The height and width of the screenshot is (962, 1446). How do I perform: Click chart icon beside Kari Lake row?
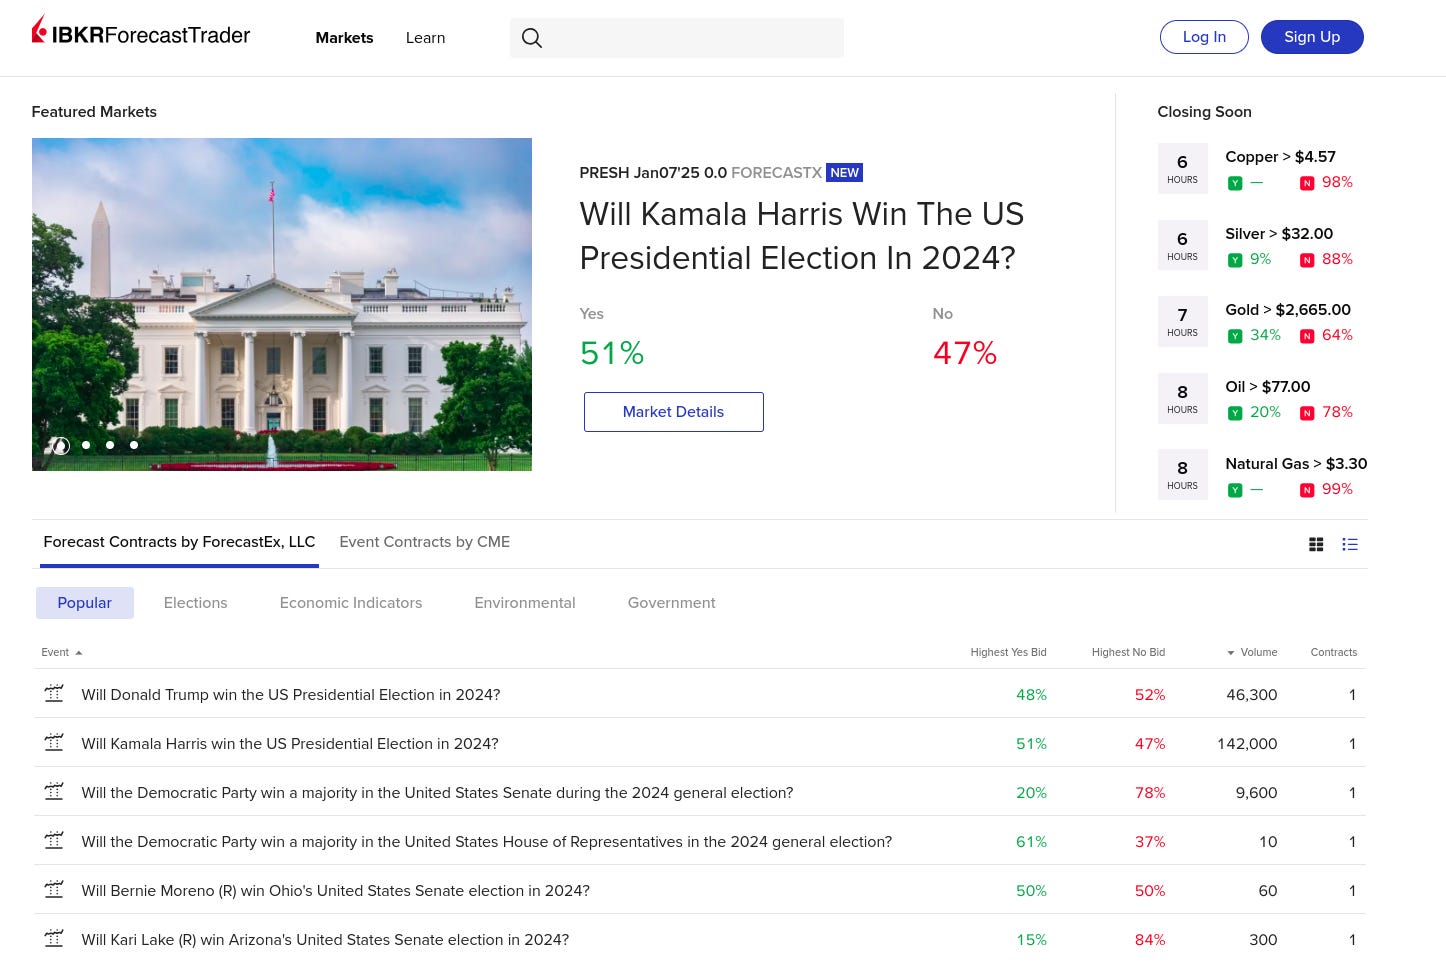pyautogui.click(x=54, y=938)
